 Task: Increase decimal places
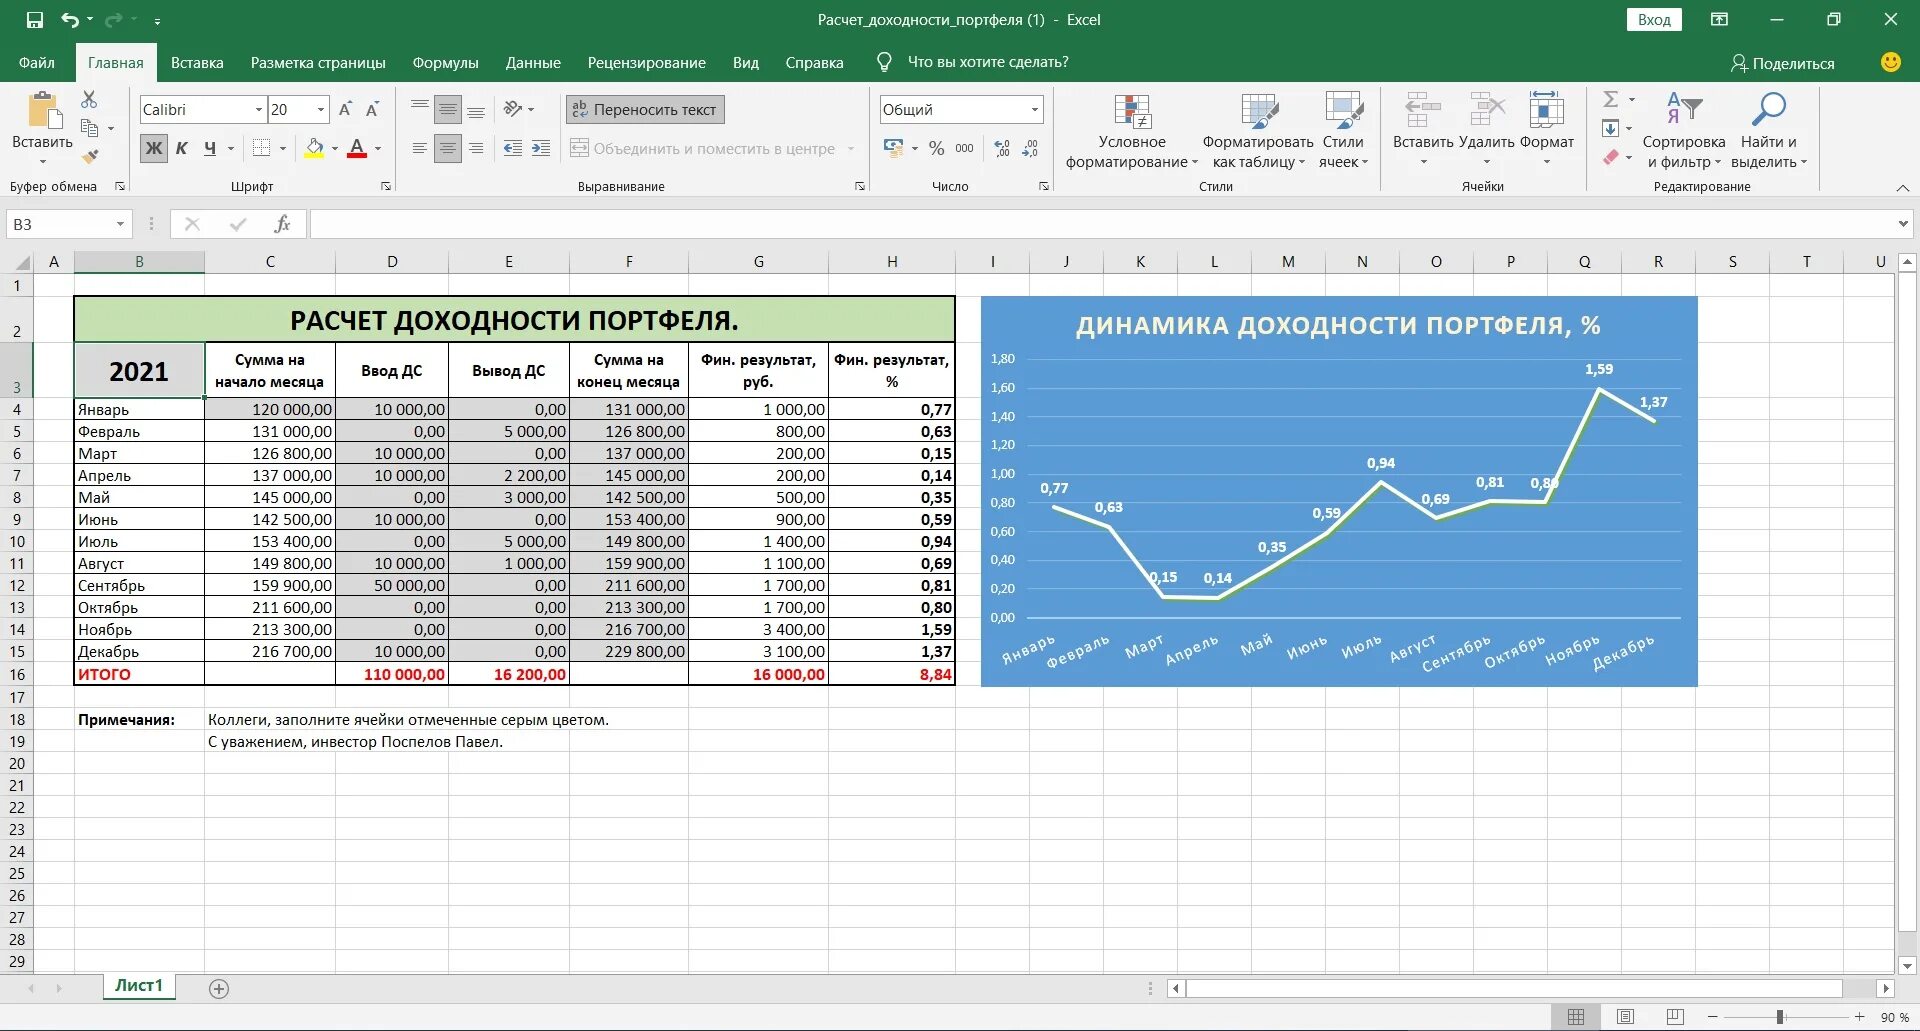1002,148
